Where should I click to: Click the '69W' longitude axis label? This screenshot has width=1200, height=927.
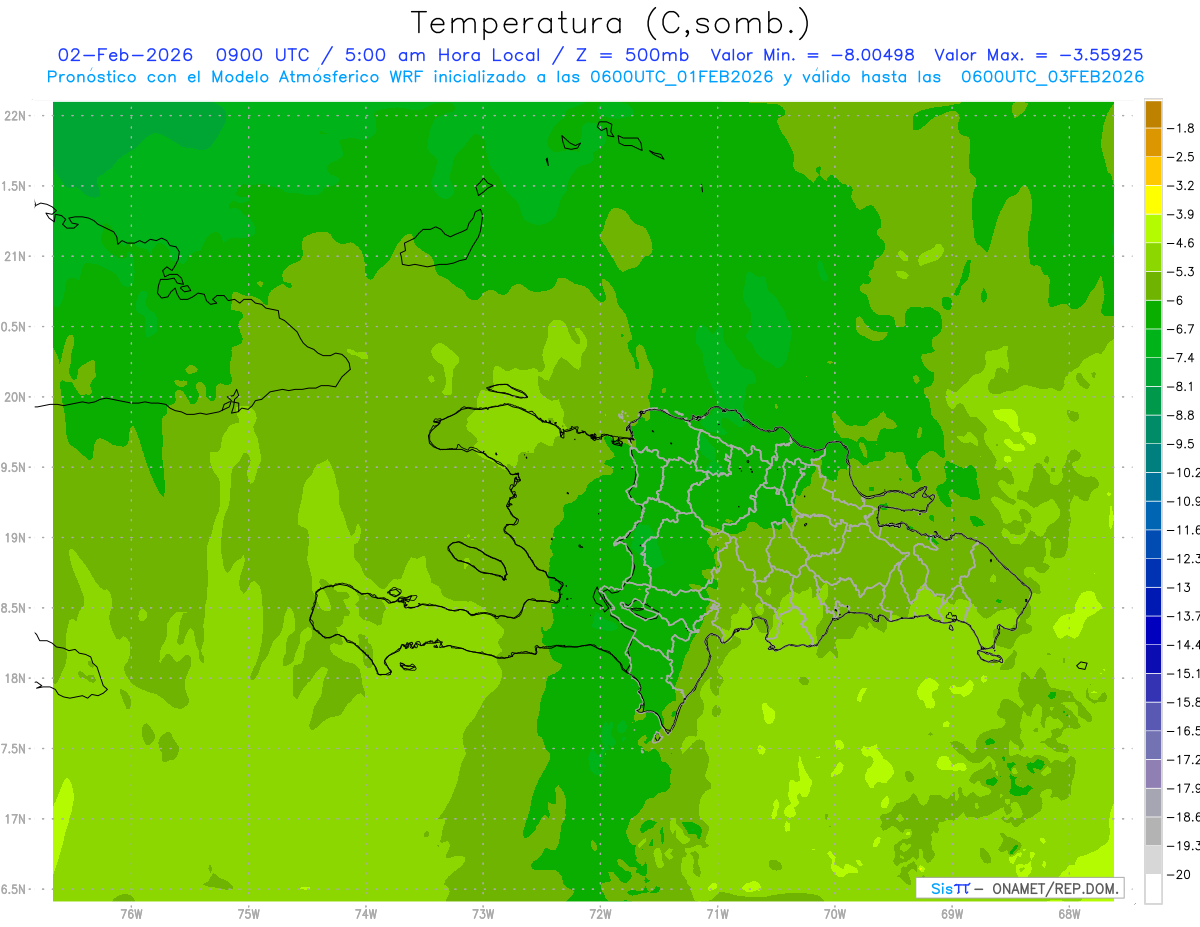click(x=952, y=914)
